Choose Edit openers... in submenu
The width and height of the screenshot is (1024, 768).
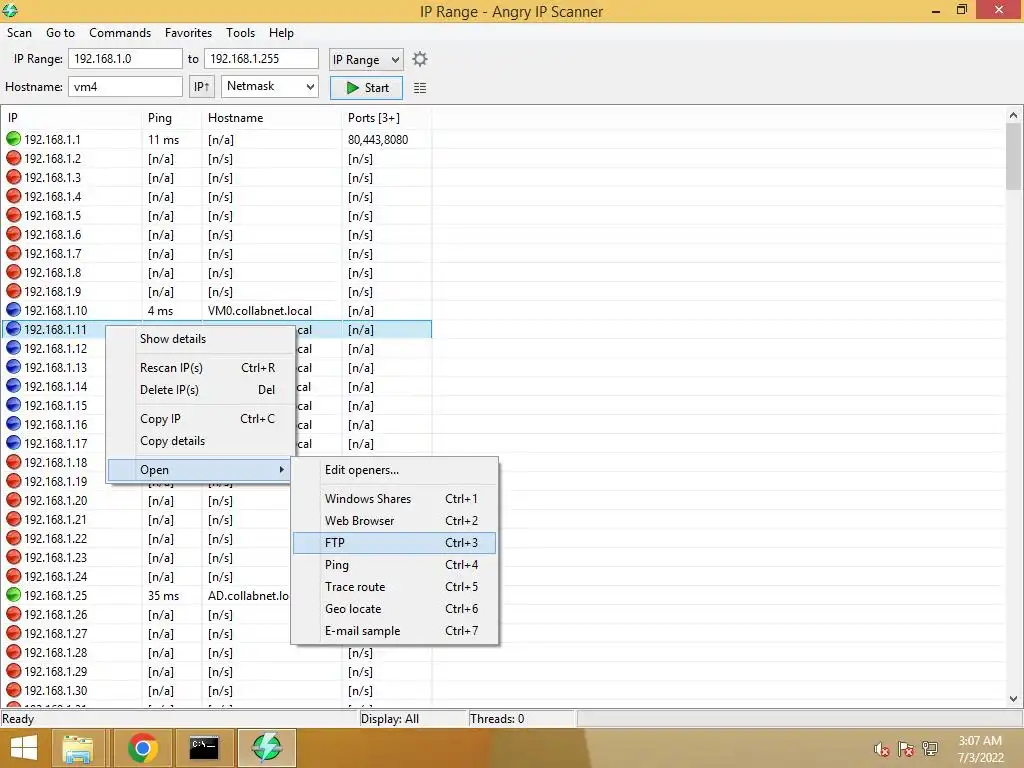coord(394,470)
